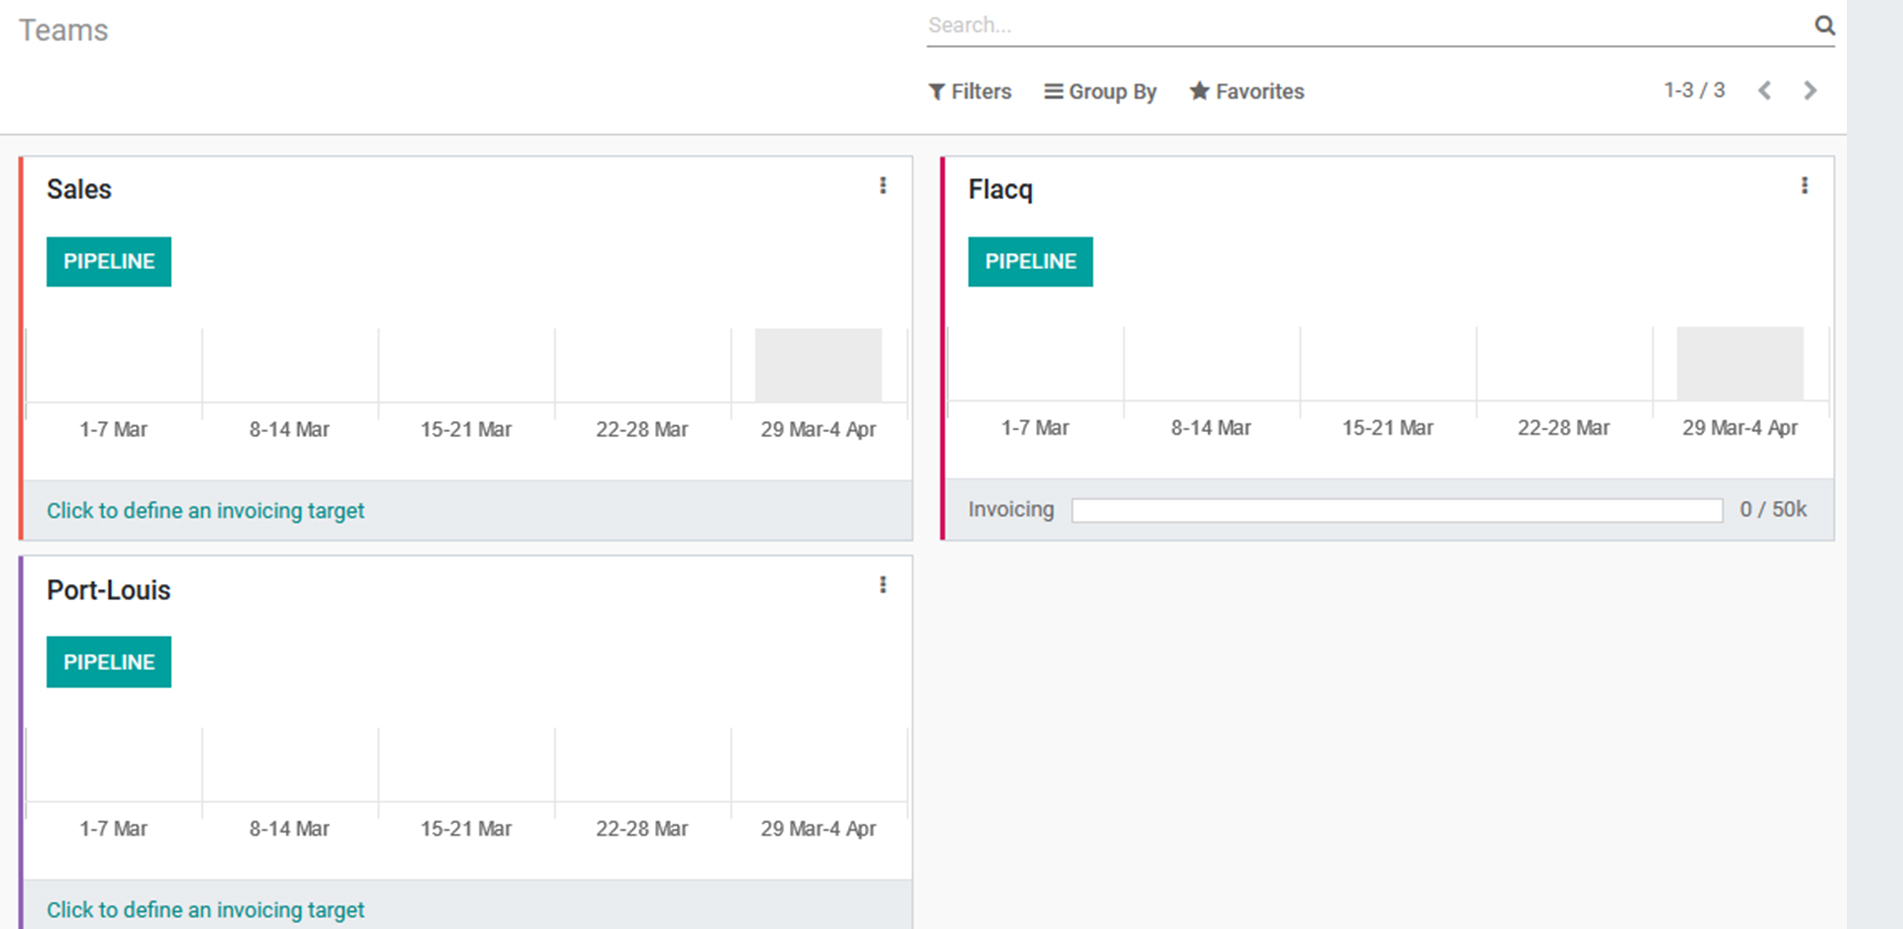This screenshot has height=929, width=1903.
Task: Open the Flacq card three-dot menu
Action: pos(1804,186)
